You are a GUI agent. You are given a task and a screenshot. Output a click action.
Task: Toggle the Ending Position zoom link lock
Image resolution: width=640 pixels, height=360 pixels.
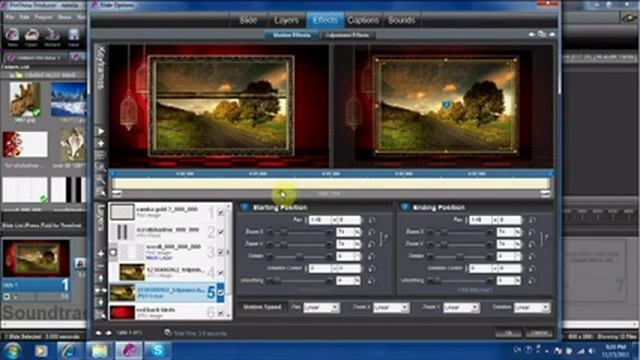tap(544, 238)
